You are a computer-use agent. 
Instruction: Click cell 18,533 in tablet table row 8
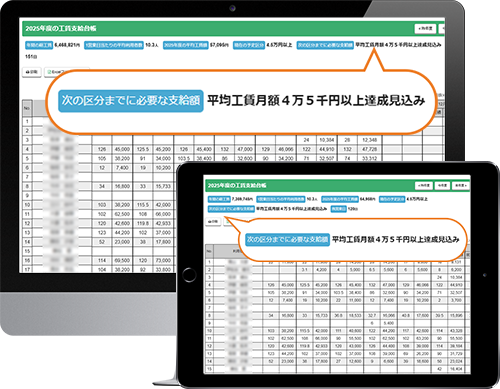tap(355, 315)
